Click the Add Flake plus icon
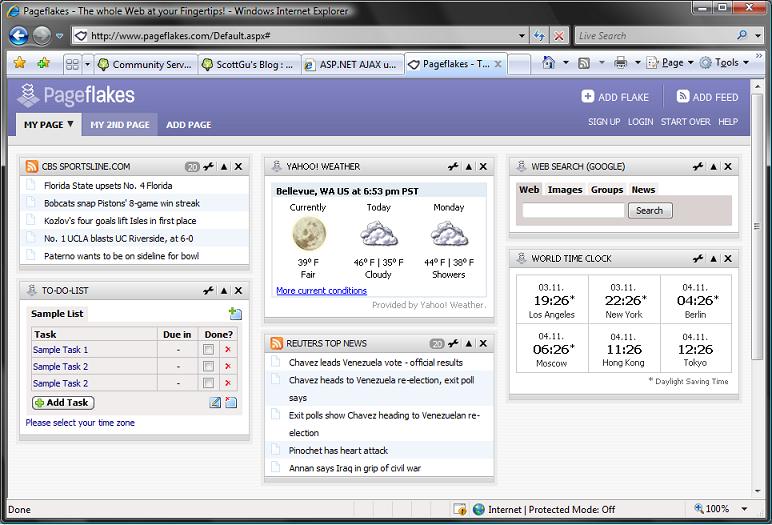 pos(588,97)
